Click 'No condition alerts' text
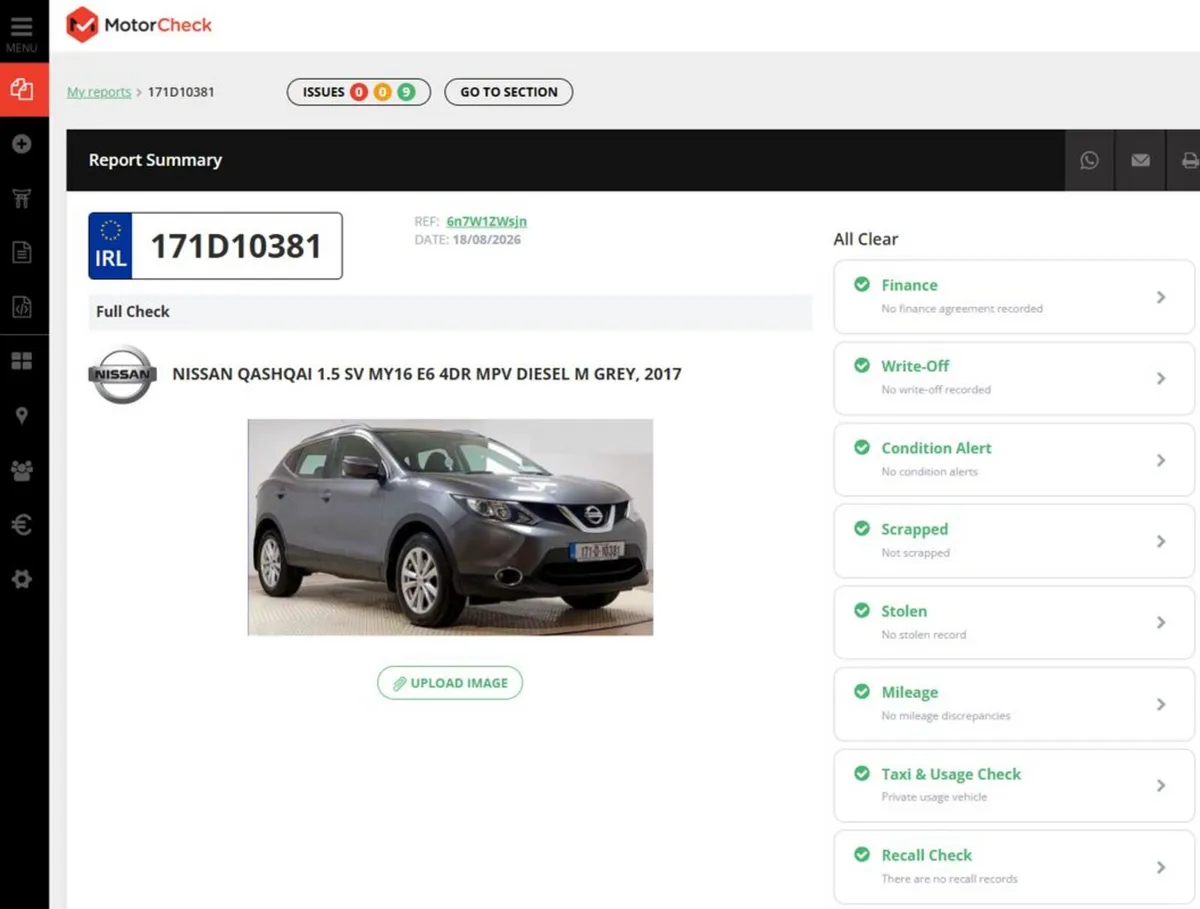This screenshot has height=909, width=1200. click(929, 472)
